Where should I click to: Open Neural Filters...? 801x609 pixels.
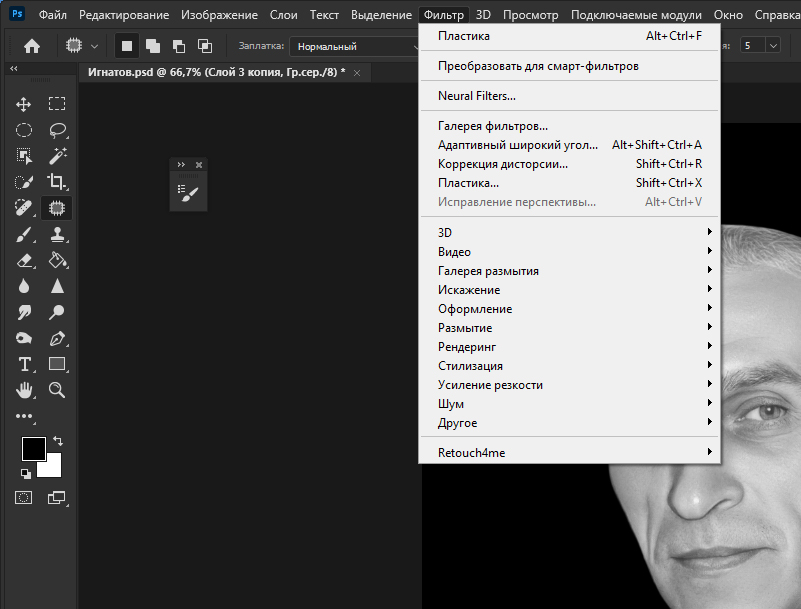pos(569,96)
